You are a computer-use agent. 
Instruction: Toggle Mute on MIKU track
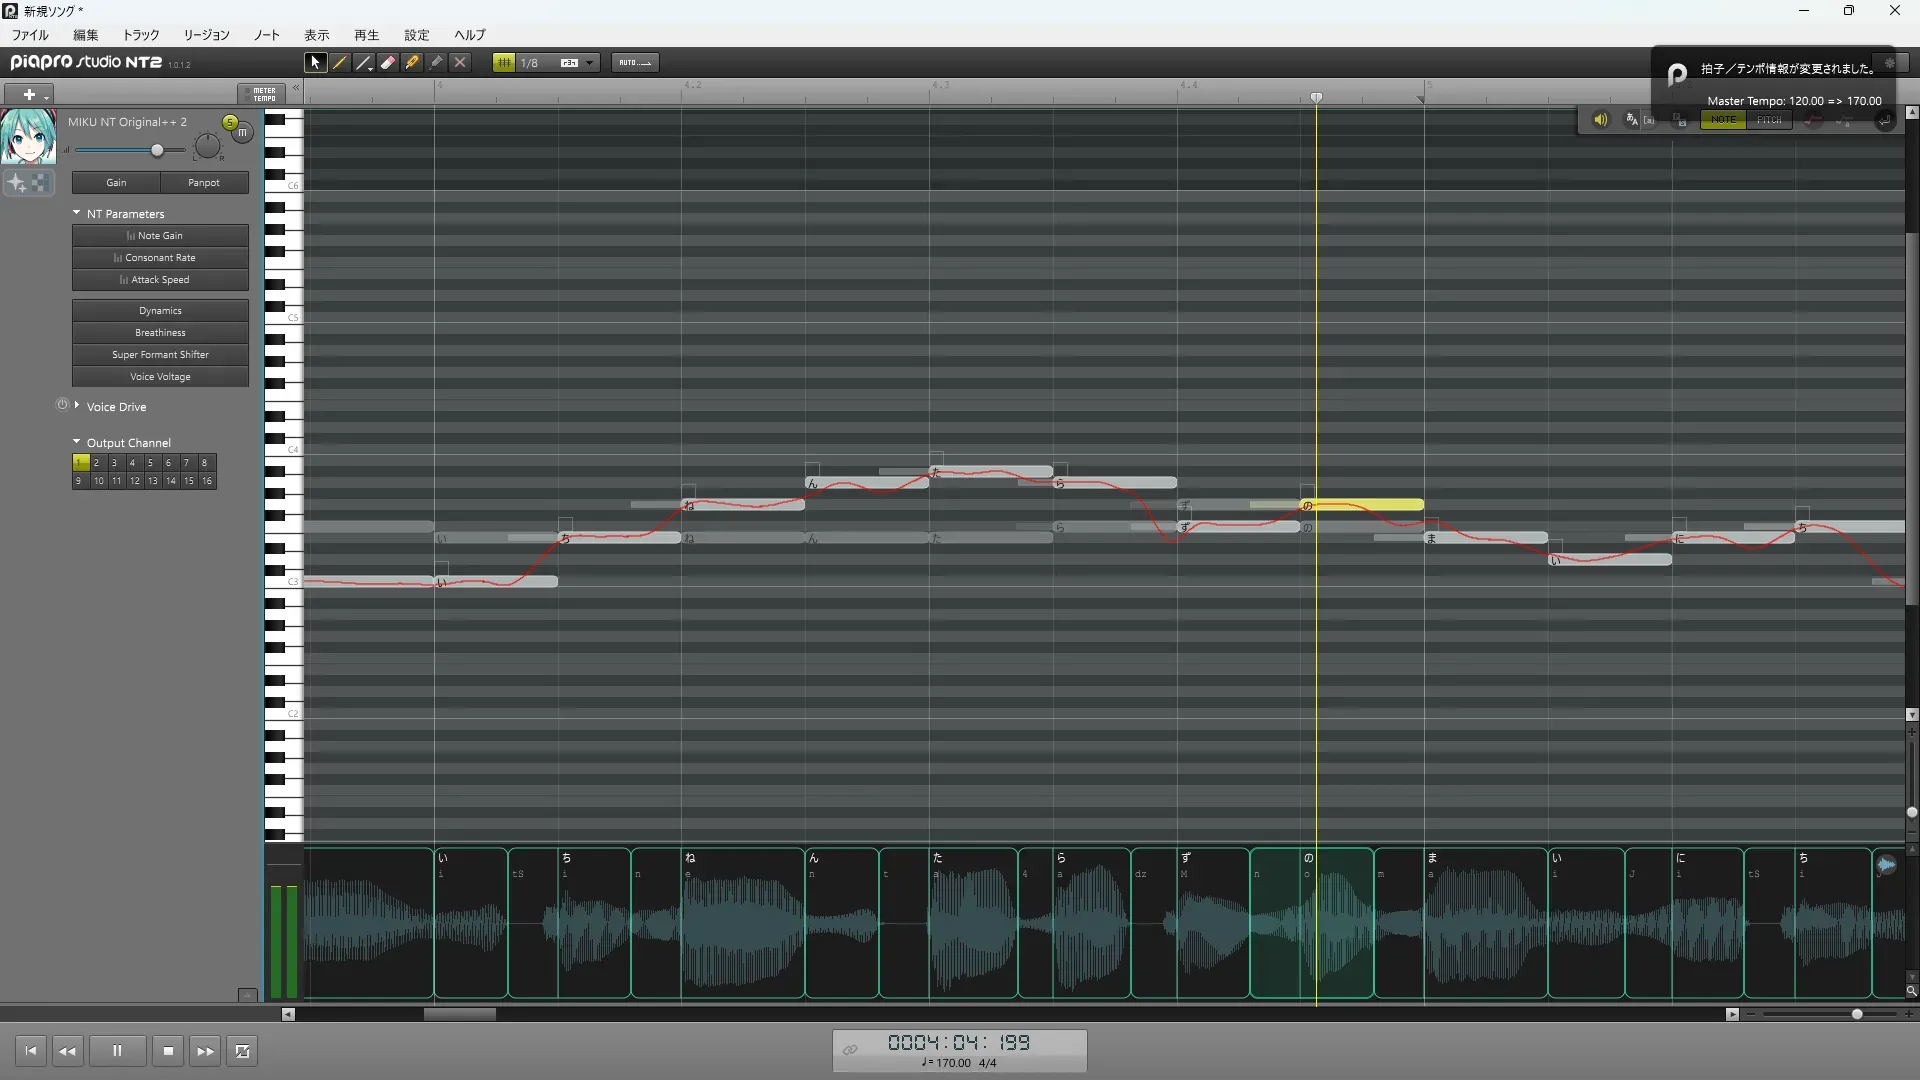243,132
